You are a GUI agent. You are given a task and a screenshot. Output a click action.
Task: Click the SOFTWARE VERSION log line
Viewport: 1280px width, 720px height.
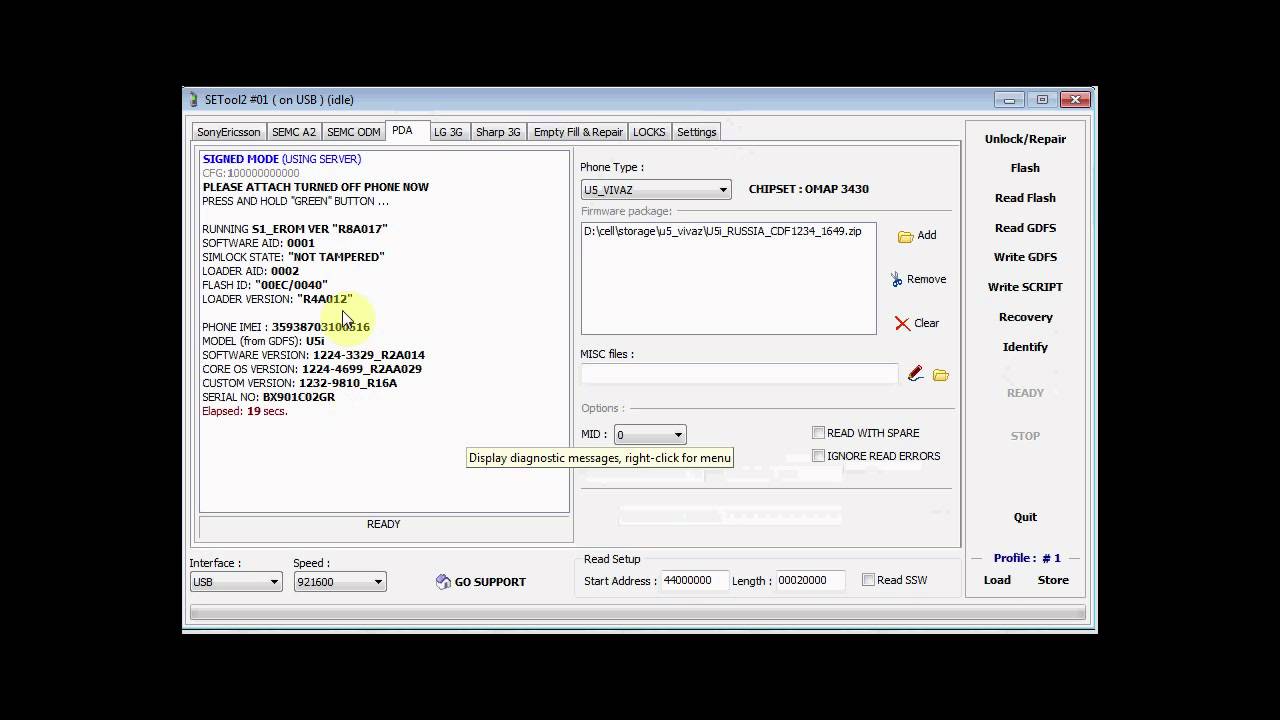(313, 355)
